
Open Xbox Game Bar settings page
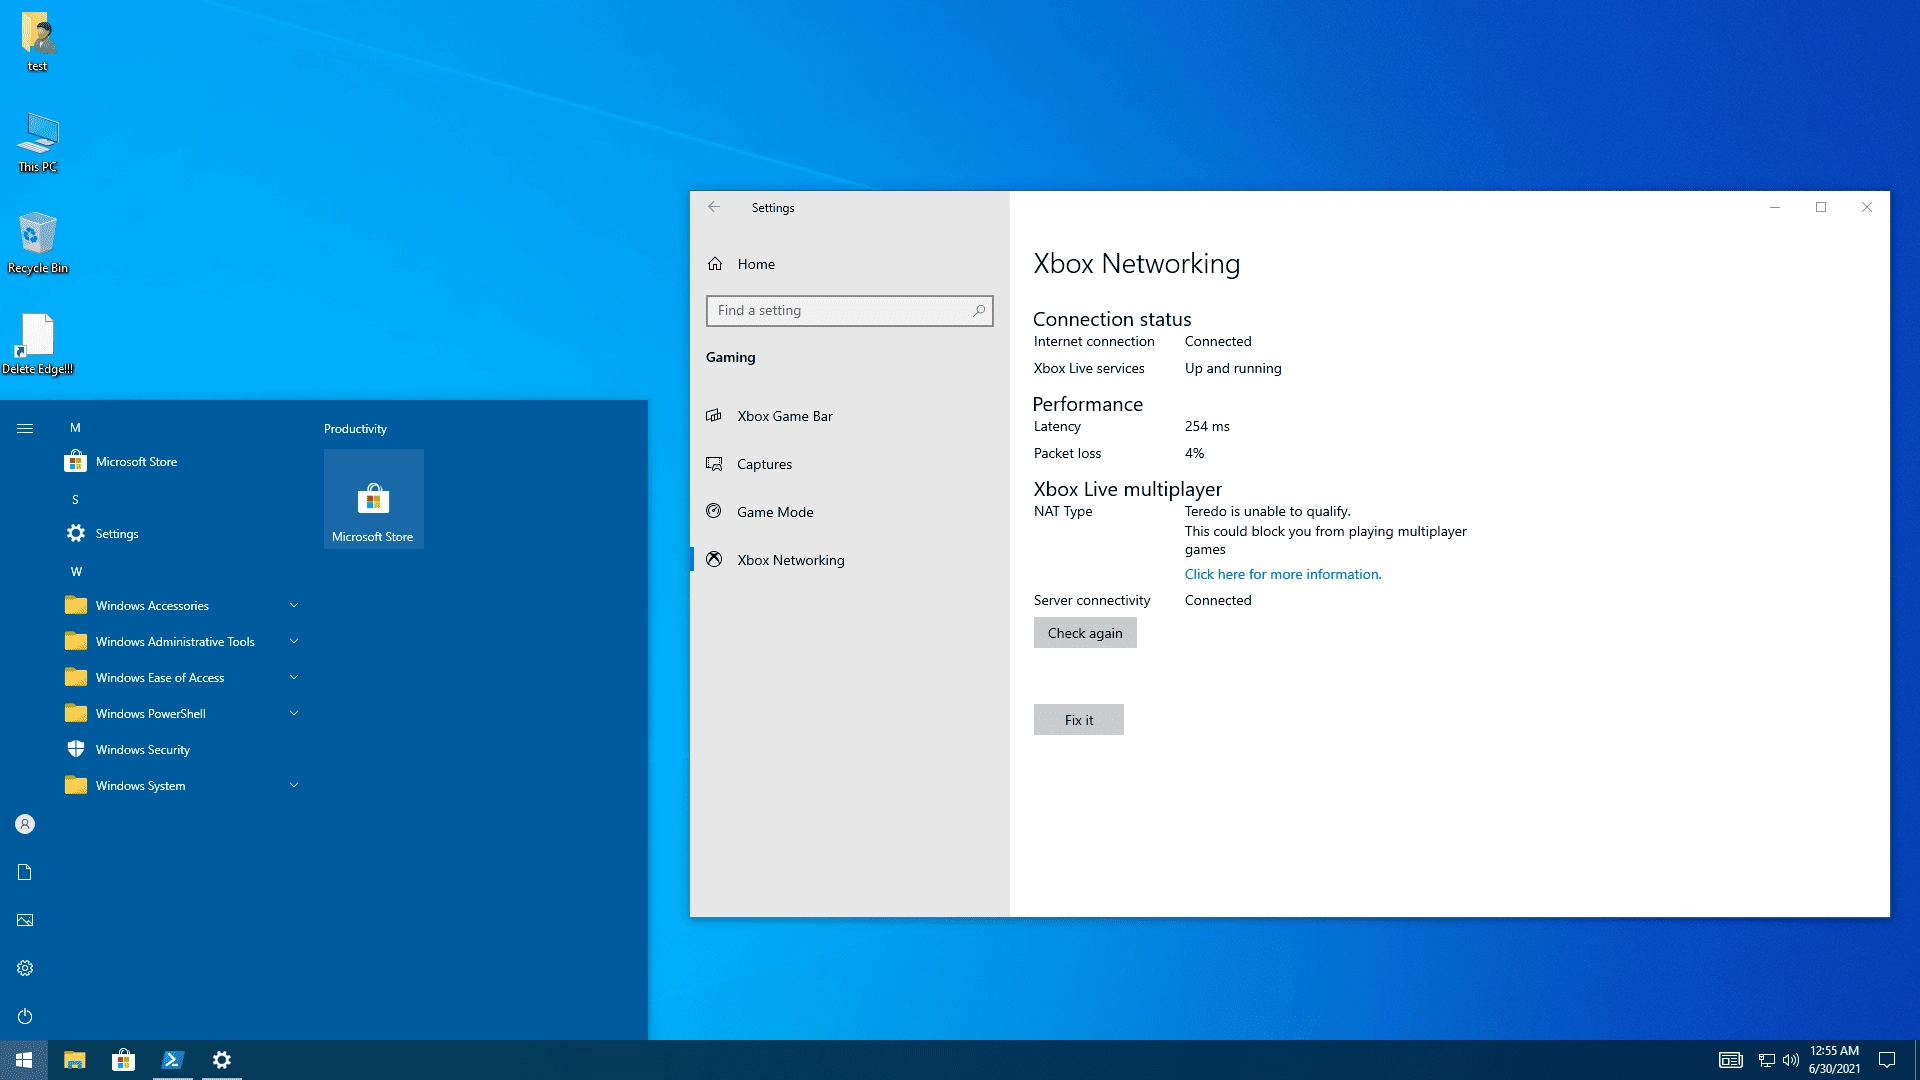[850, 416]
